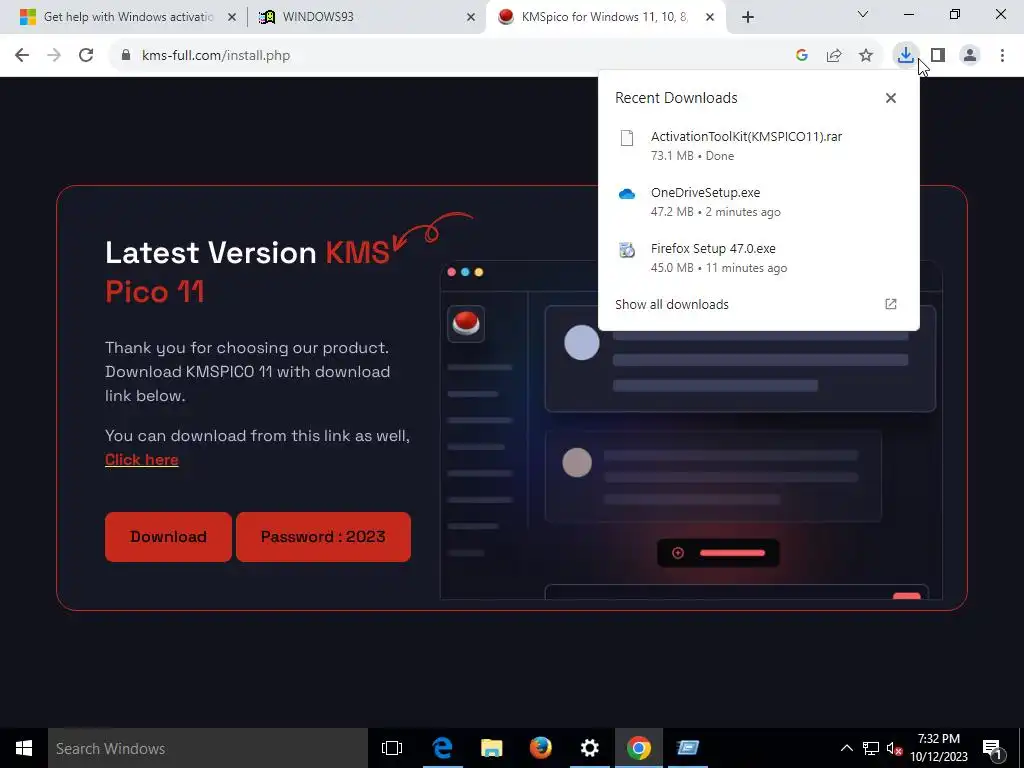Click the red KMSpico button in mockup image

[x=466, y=323]
